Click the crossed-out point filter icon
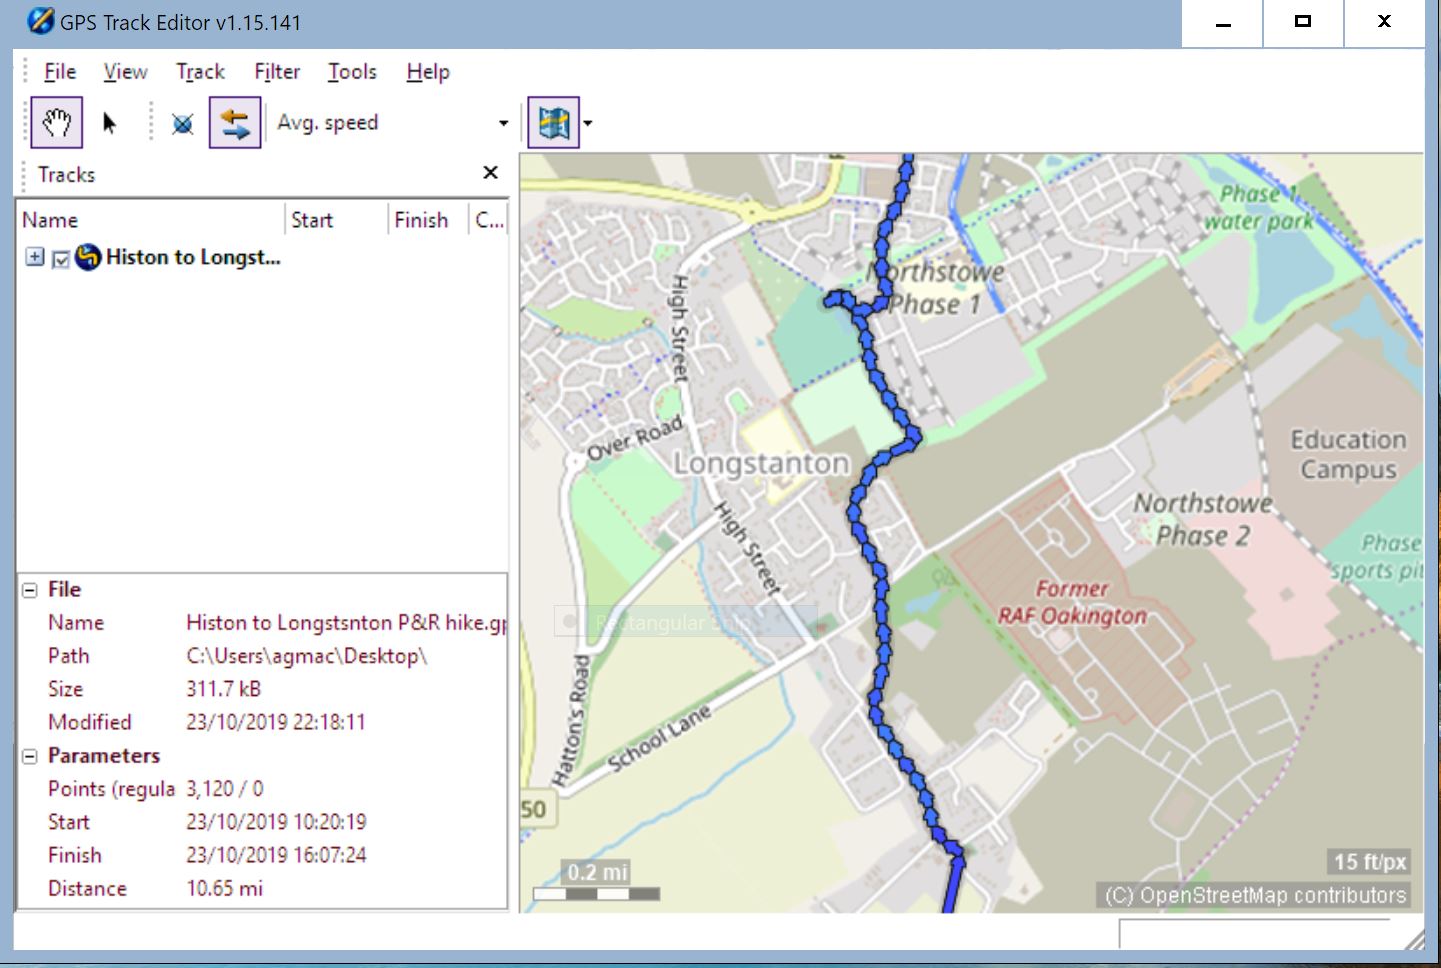This screenshot has width=1441, height=968. click(x=182, y=124)
